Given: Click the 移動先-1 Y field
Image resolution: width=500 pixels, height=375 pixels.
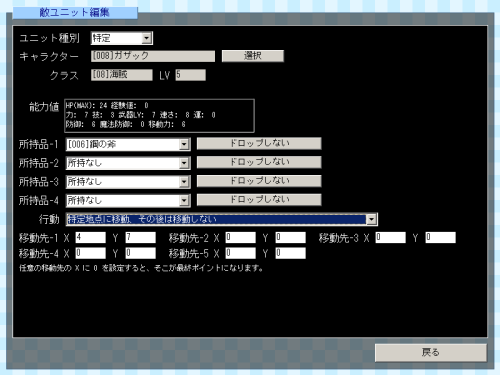Looking at the screenshot, I should [140, 237].
